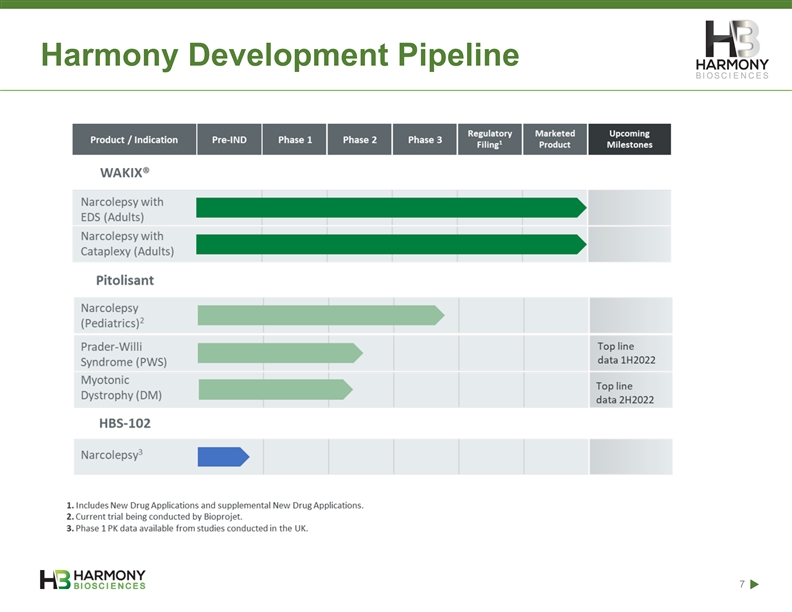Click the Myotonic Dystrophy (DM) row label
Image resolution: width=792 pixels, height=612 pixels.
[121, 387]
